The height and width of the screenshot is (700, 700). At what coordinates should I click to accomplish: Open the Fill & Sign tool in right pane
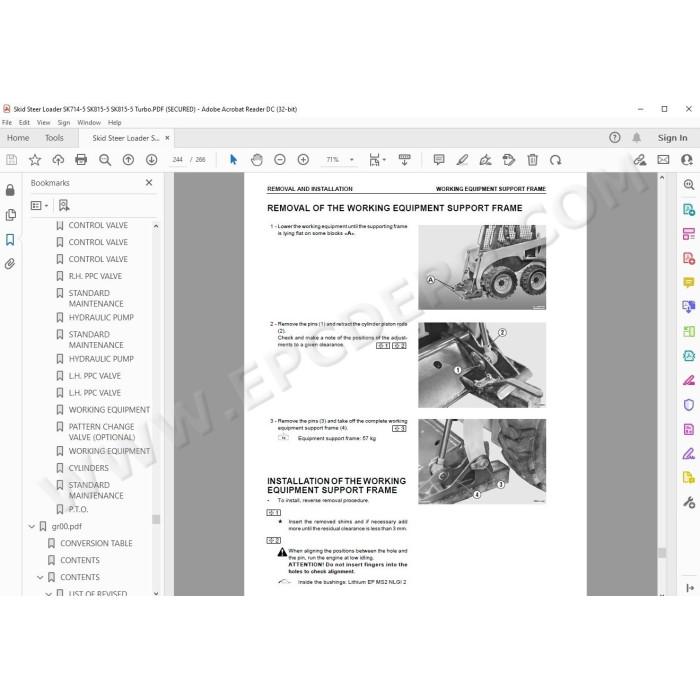coord(689,454)
